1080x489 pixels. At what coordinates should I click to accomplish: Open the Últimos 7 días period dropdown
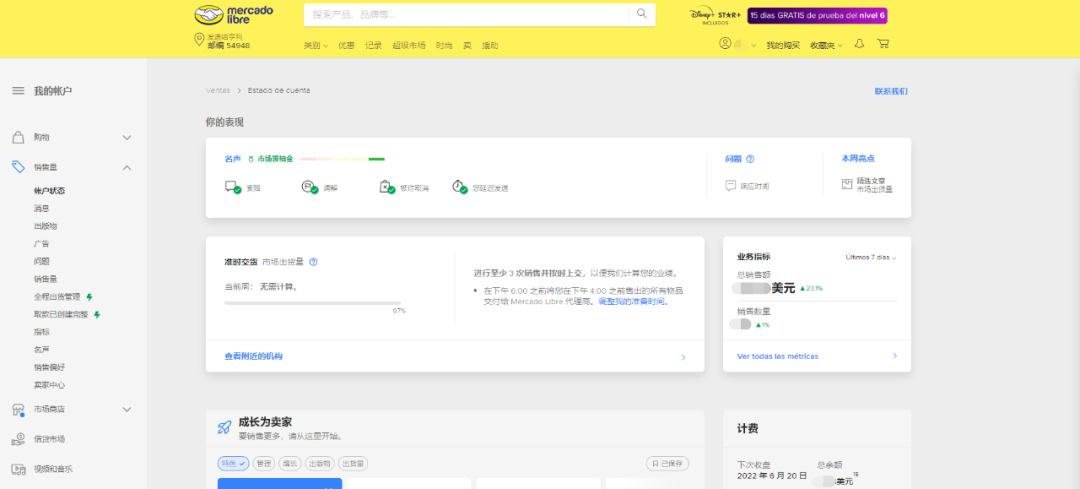point(871,258)
